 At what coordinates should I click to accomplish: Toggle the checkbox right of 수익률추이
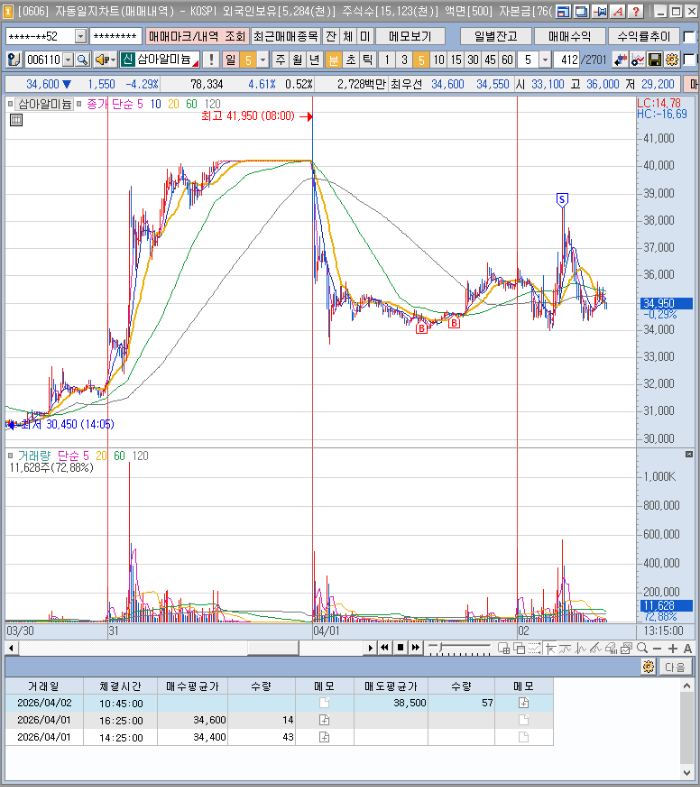pyautogui.click(x=690, y=37)
